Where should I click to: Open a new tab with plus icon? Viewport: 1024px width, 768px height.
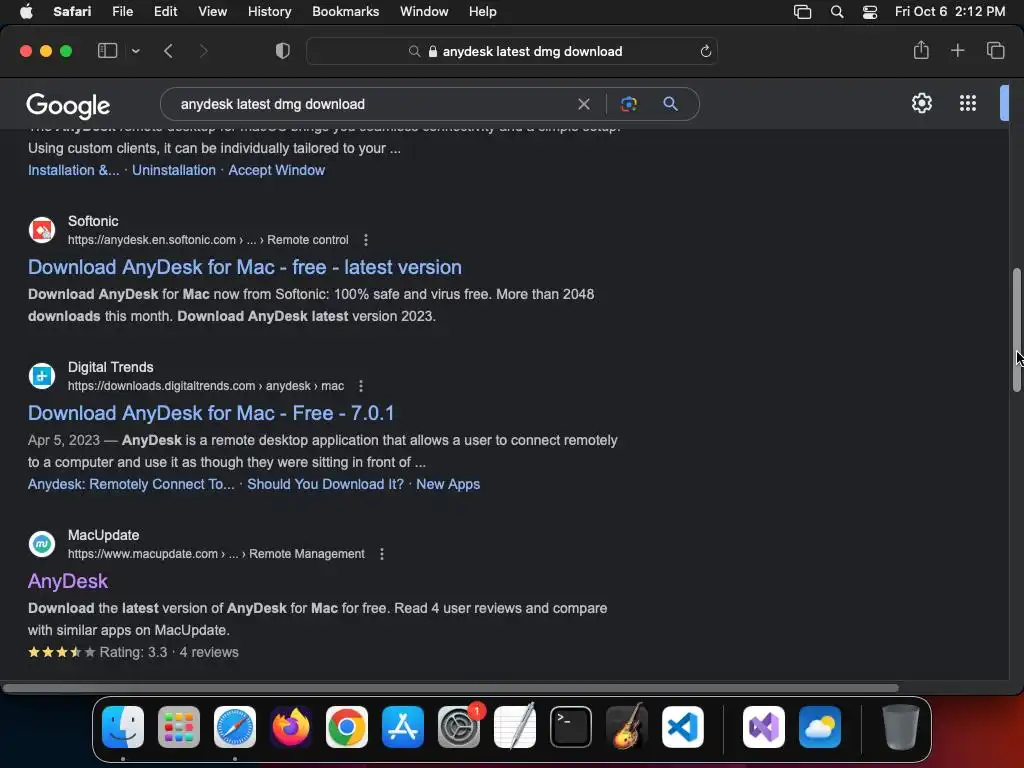(957, 50)
